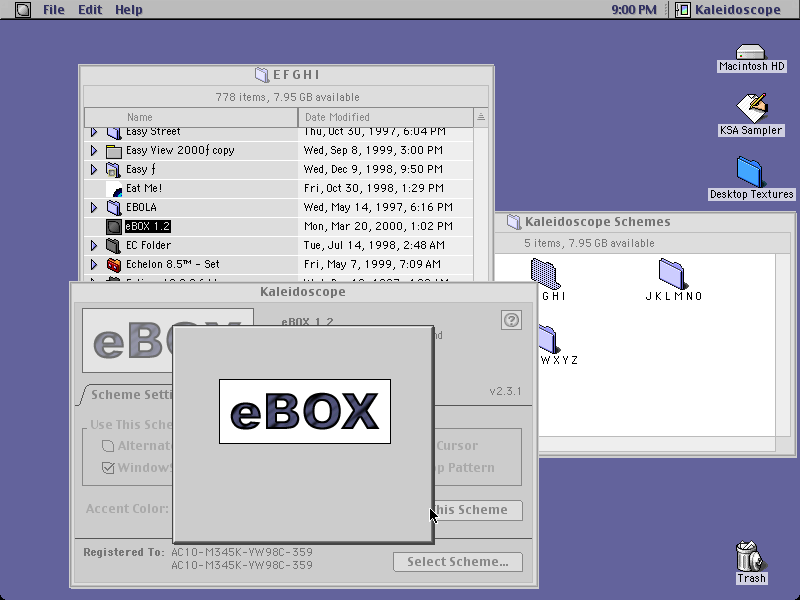This screenshot has width=800, height=600.
Task: Click the Select Scheme... button
Action: click(458, 562)
